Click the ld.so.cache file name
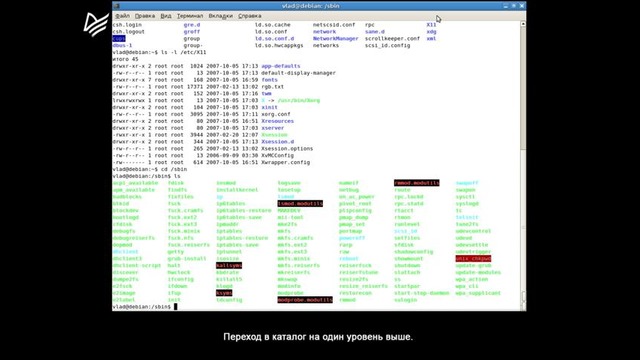The image size is (640, 360). (273, 24)
